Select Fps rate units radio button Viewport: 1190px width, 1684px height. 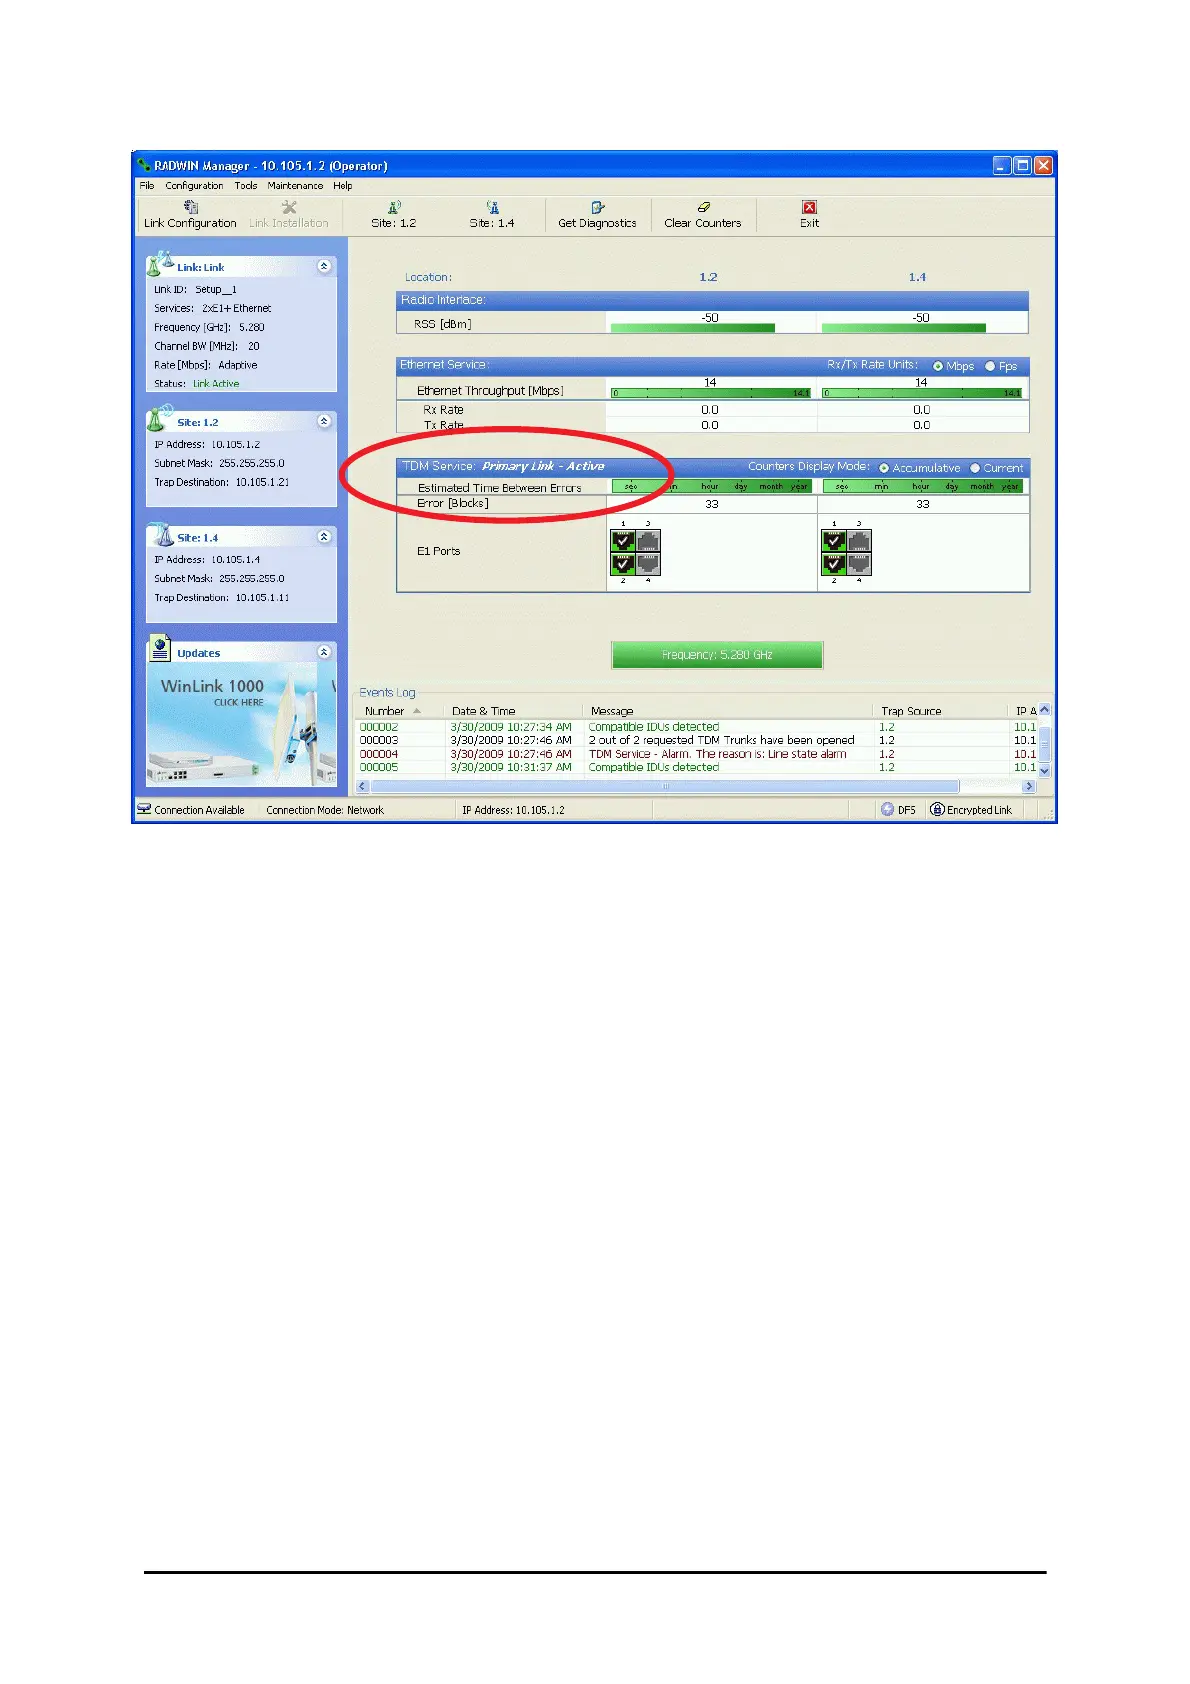coord(990,366)
